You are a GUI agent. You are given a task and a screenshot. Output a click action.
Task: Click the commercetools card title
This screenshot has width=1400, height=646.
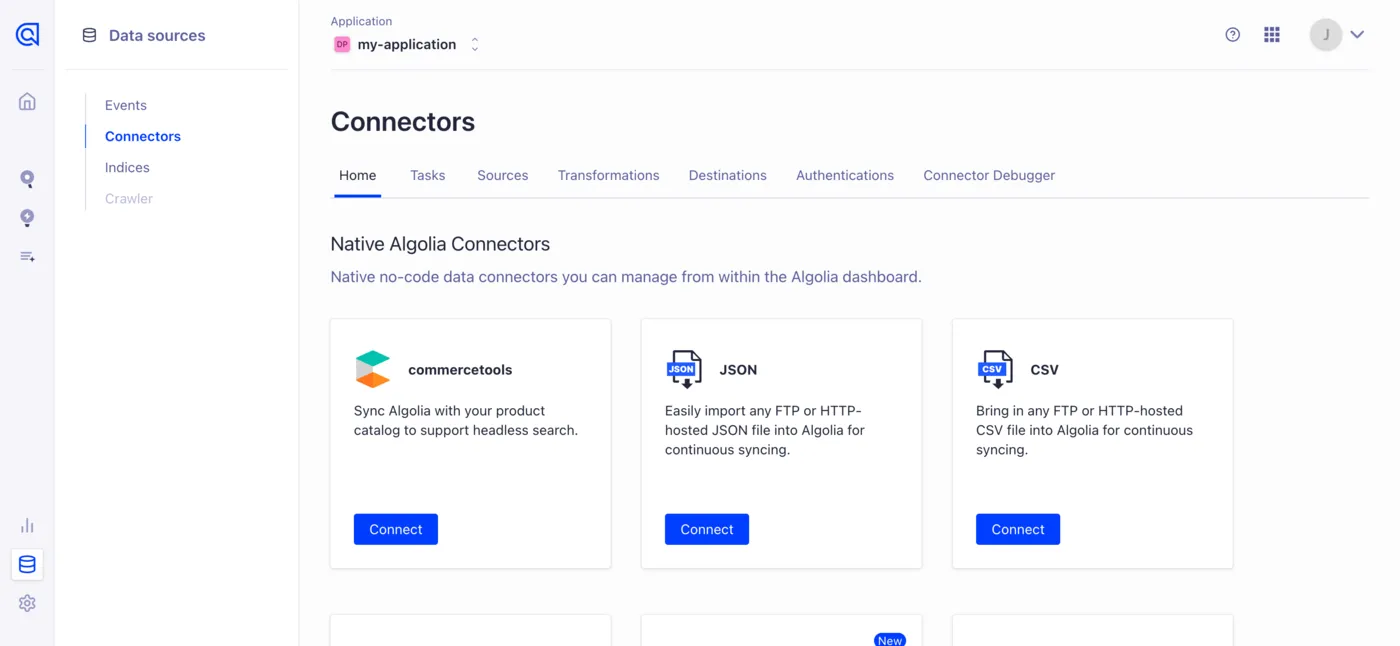[460, 369]
